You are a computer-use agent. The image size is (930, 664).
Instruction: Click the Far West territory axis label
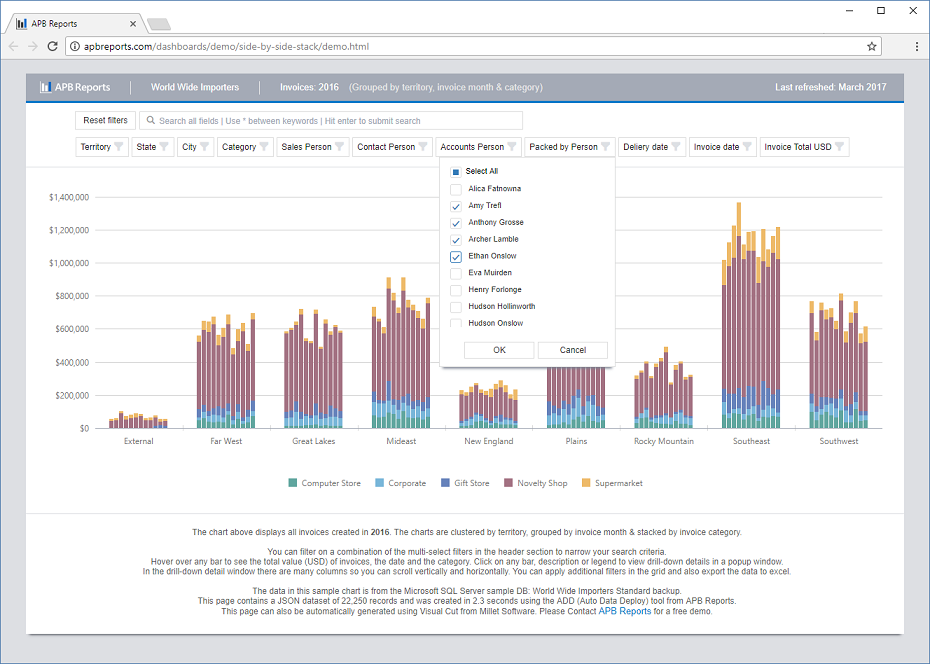(226, 441)
